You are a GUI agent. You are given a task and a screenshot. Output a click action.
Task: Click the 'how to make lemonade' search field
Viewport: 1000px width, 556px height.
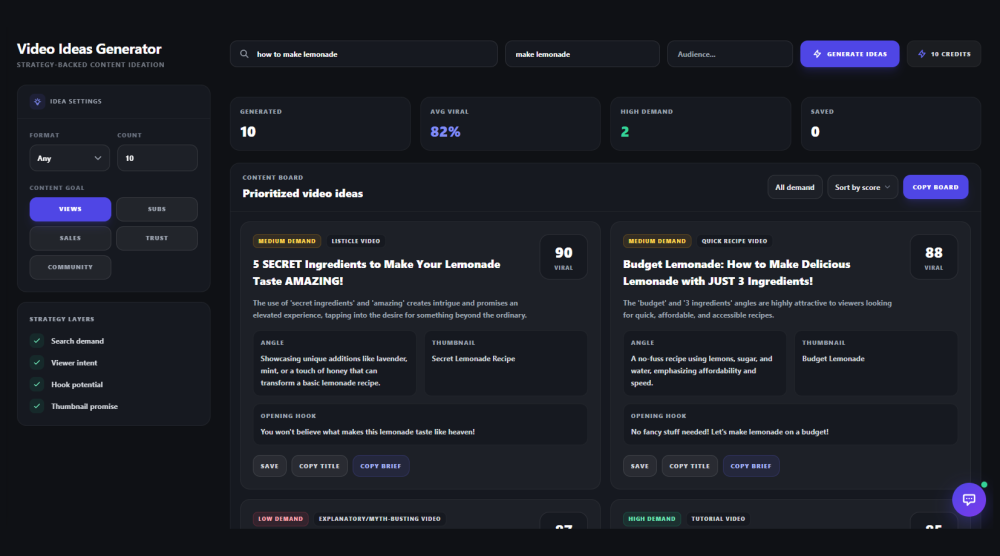[x=364, y=54]
